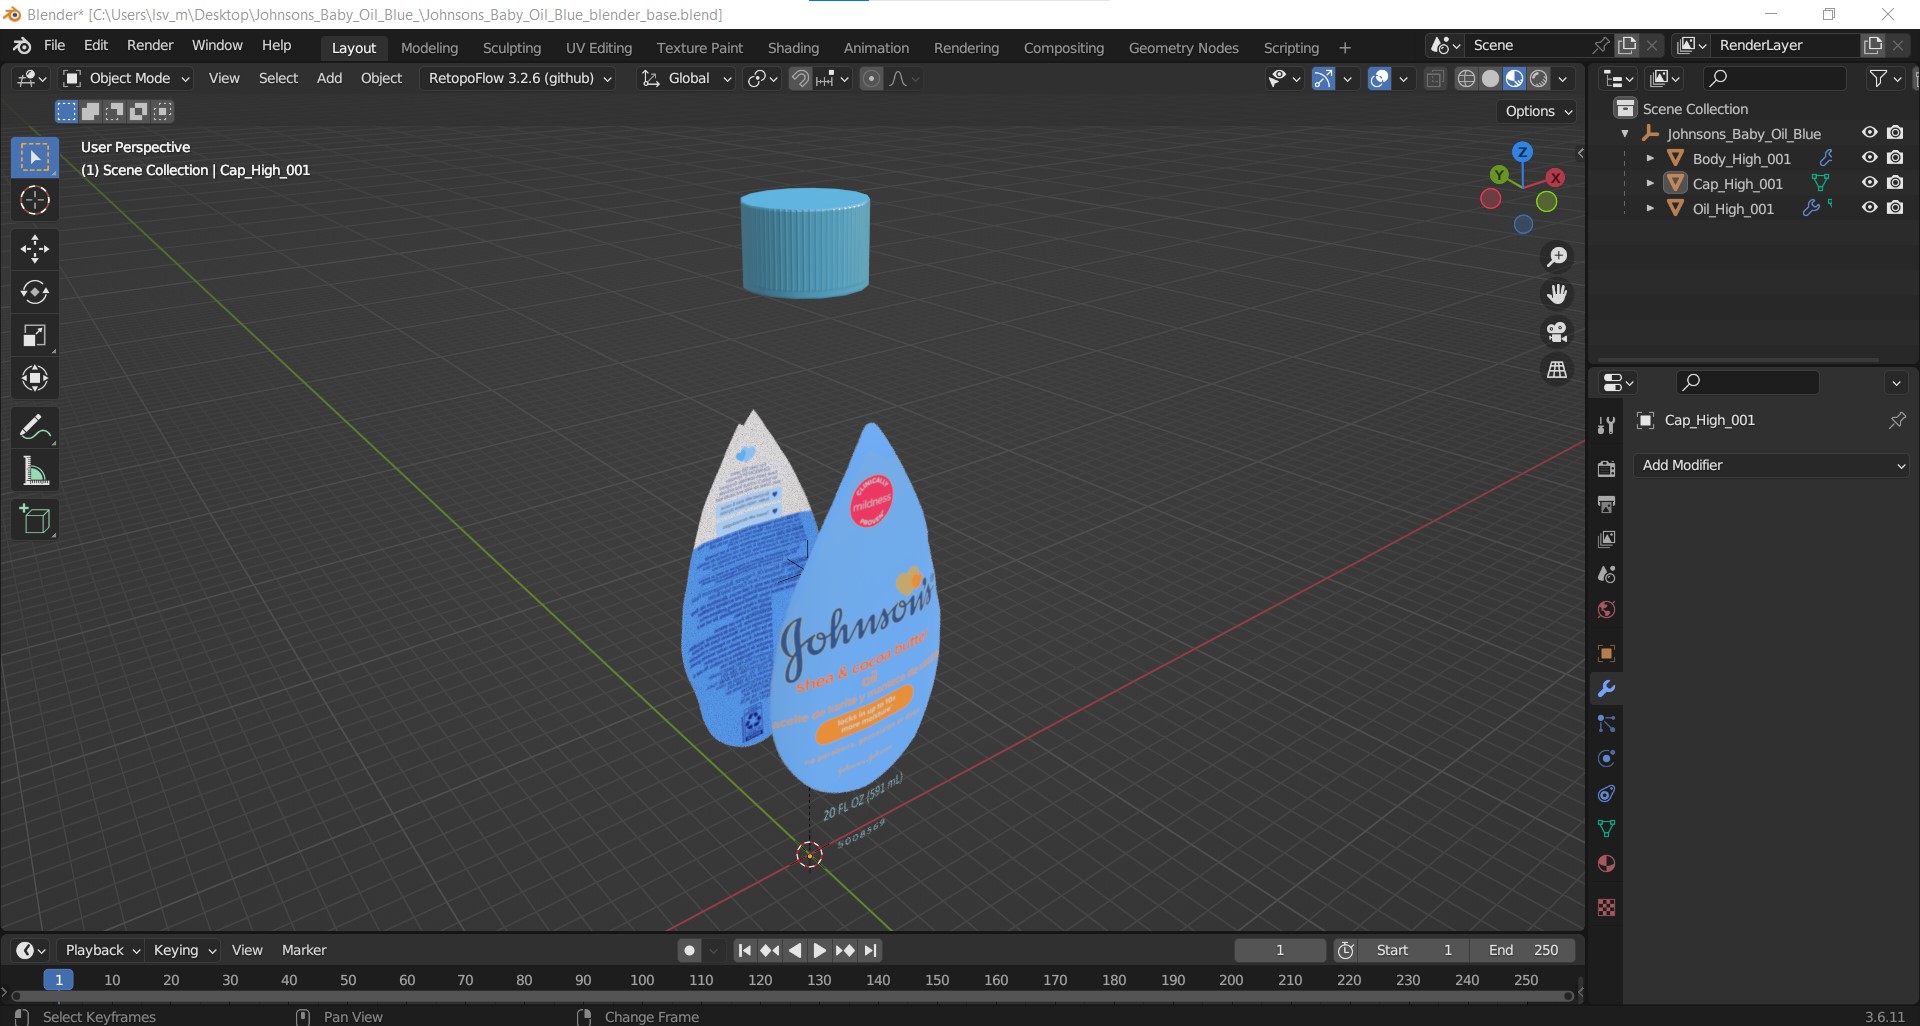Click the timeline horizontal scrollbar
Image resolution: width=1920 pixels, height=1026 pixels.
790,997
